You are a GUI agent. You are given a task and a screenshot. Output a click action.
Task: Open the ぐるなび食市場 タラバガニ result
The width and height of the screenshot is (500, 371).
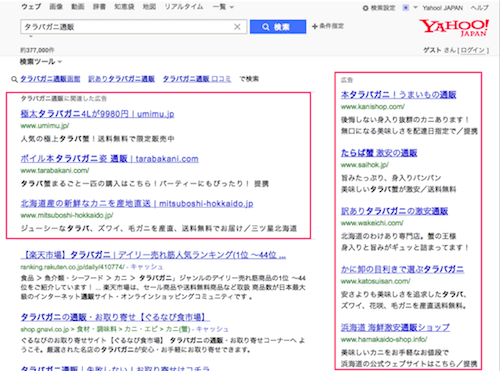coord(115,317)
